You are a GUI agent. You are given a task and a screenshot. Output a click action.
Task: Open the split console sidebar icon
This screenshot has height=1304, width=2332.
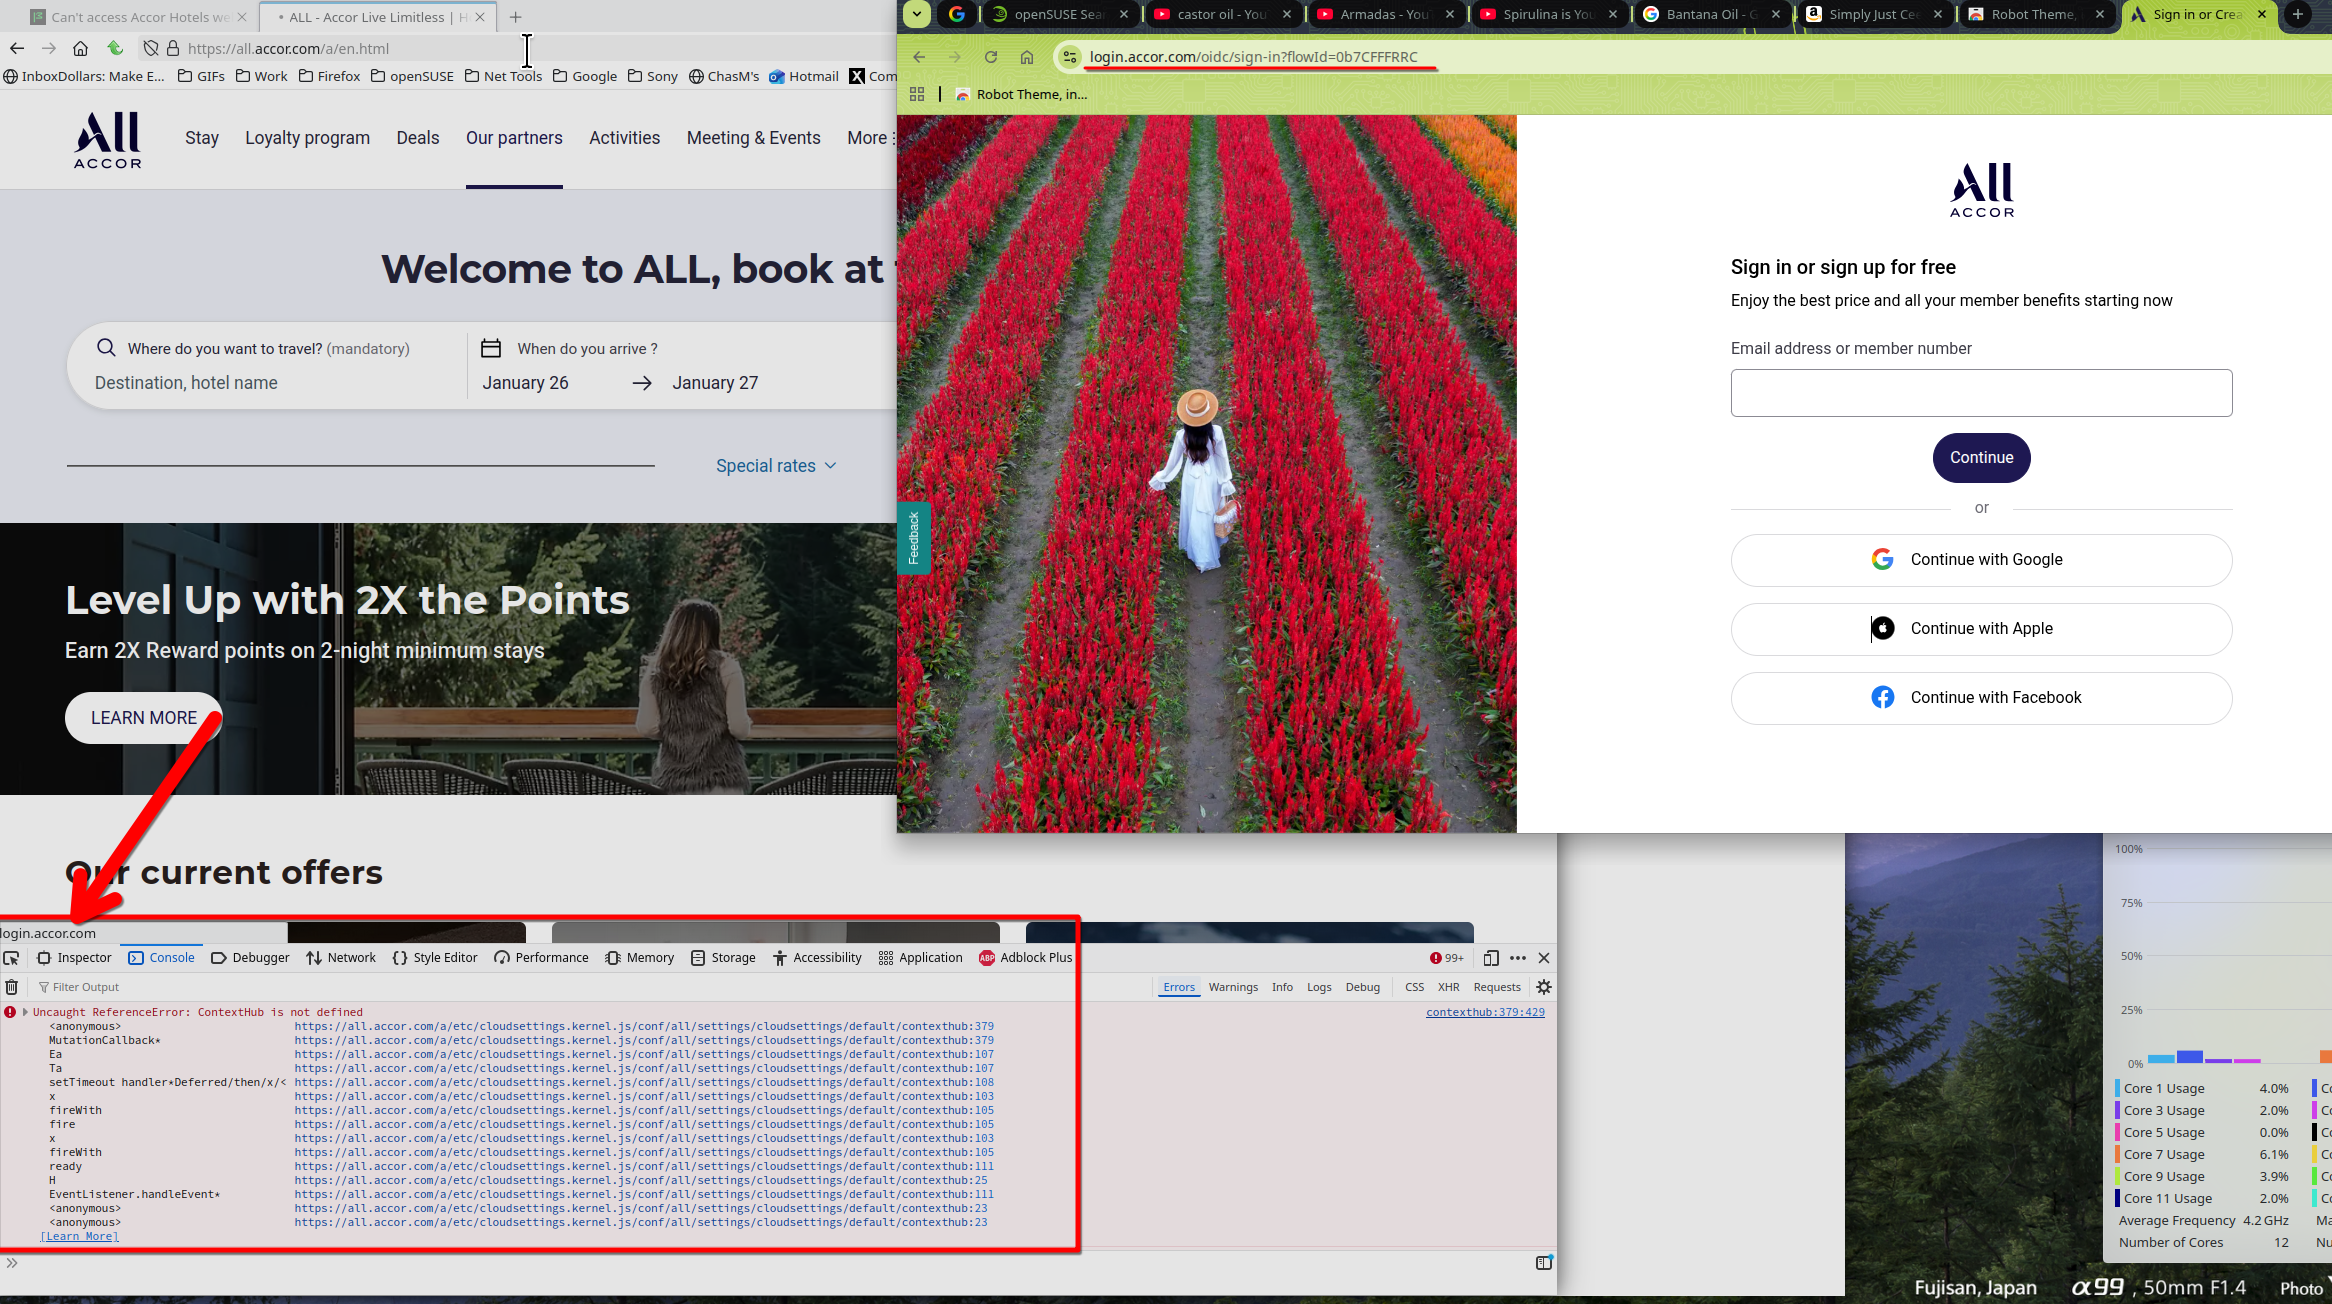pyautogui.click(x=1543, y=1263)
